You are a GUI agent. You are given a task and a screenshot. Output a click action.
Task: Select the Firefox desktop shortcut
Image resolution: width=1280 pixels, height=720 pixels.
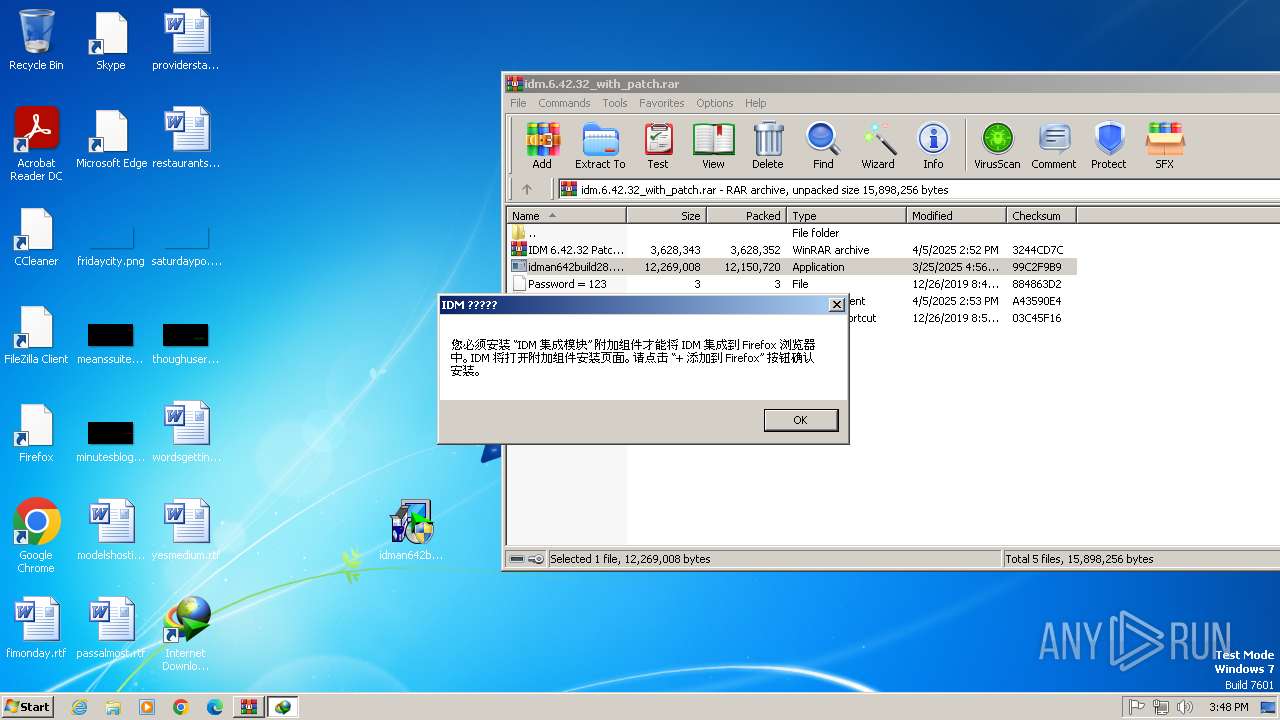click(x=36, y=433)
